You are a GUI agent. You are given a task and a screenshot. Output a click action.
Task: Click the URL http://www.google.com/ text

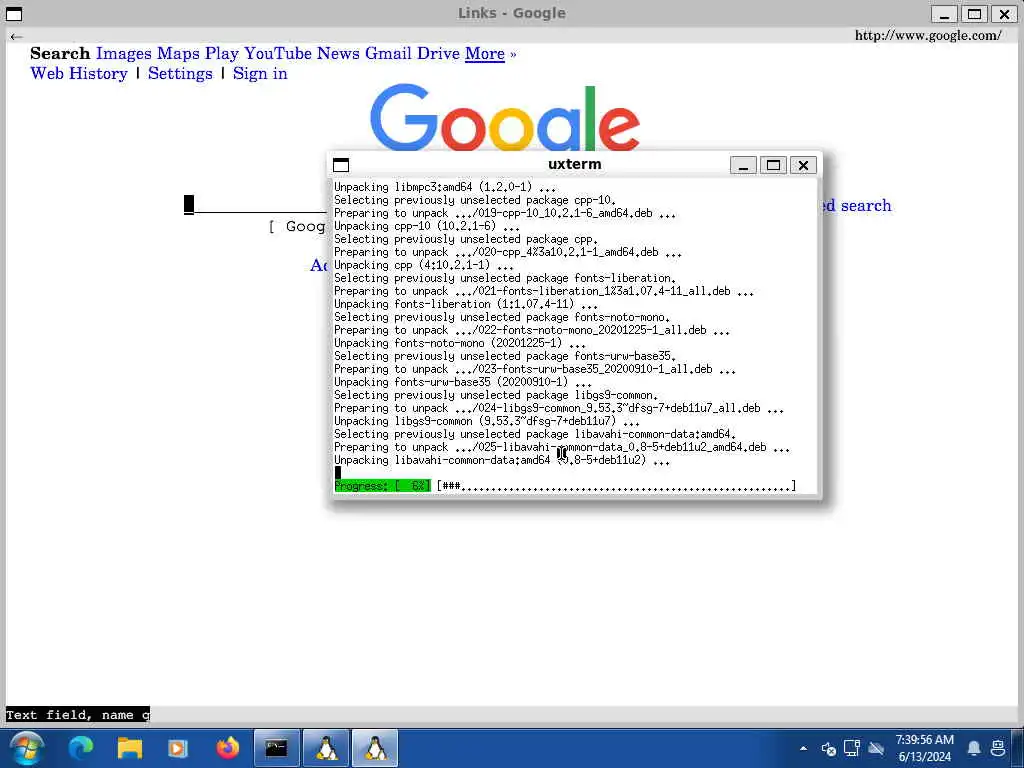click(928, 35)
